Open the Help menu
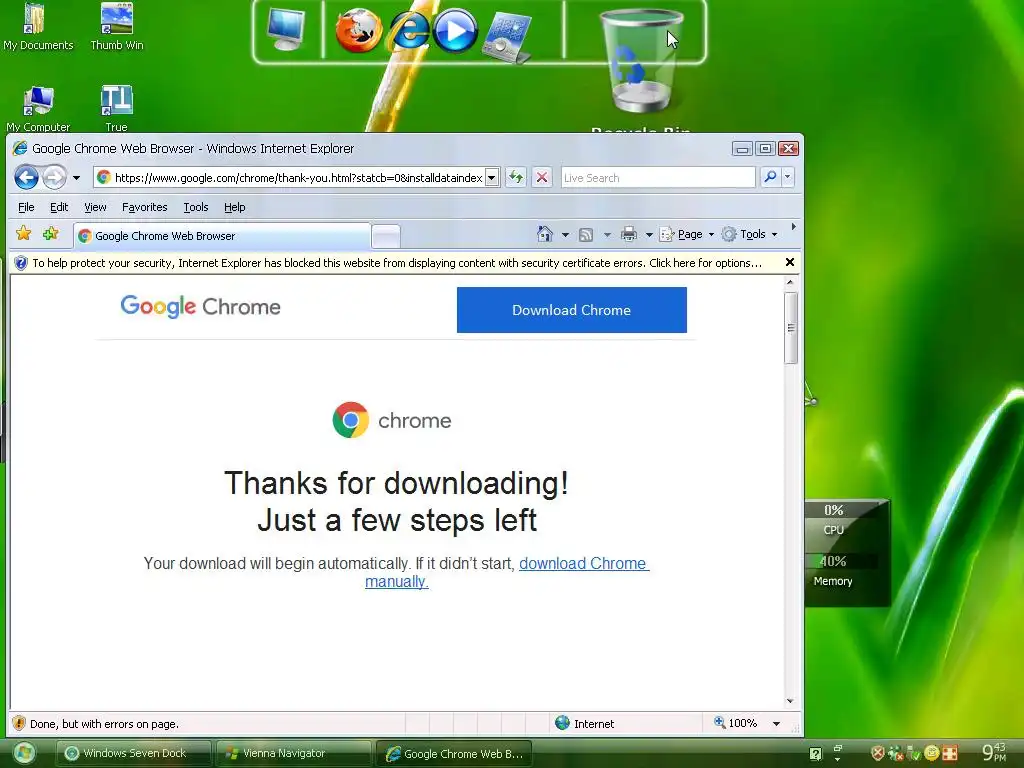This screenshot has height=768, width=1024. (x=234, y=207)
